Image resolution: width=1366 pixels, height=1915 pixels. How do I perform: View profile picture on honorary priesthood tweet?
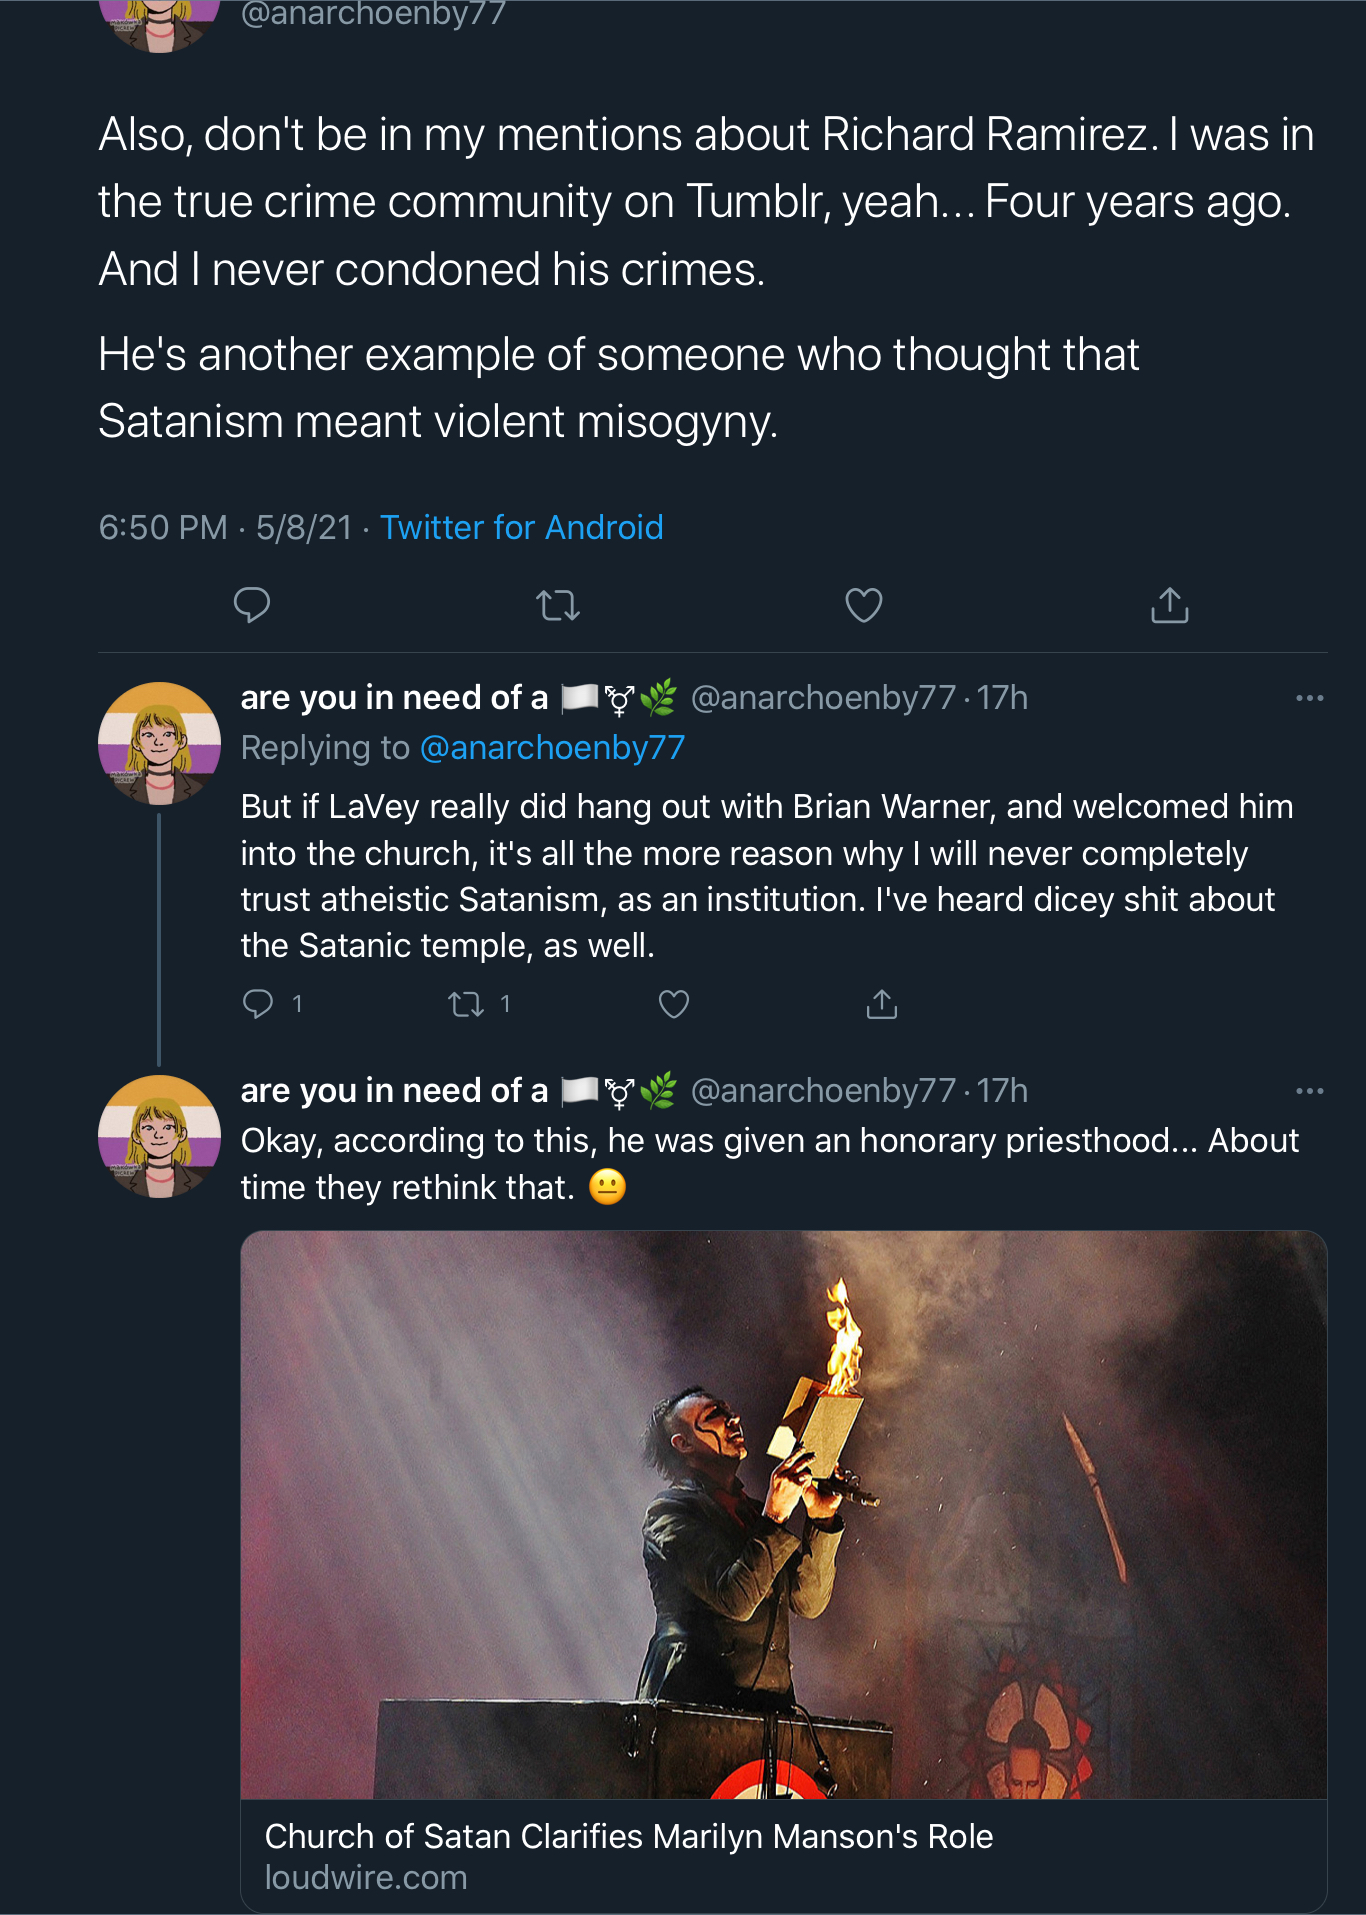(159, 1136)
